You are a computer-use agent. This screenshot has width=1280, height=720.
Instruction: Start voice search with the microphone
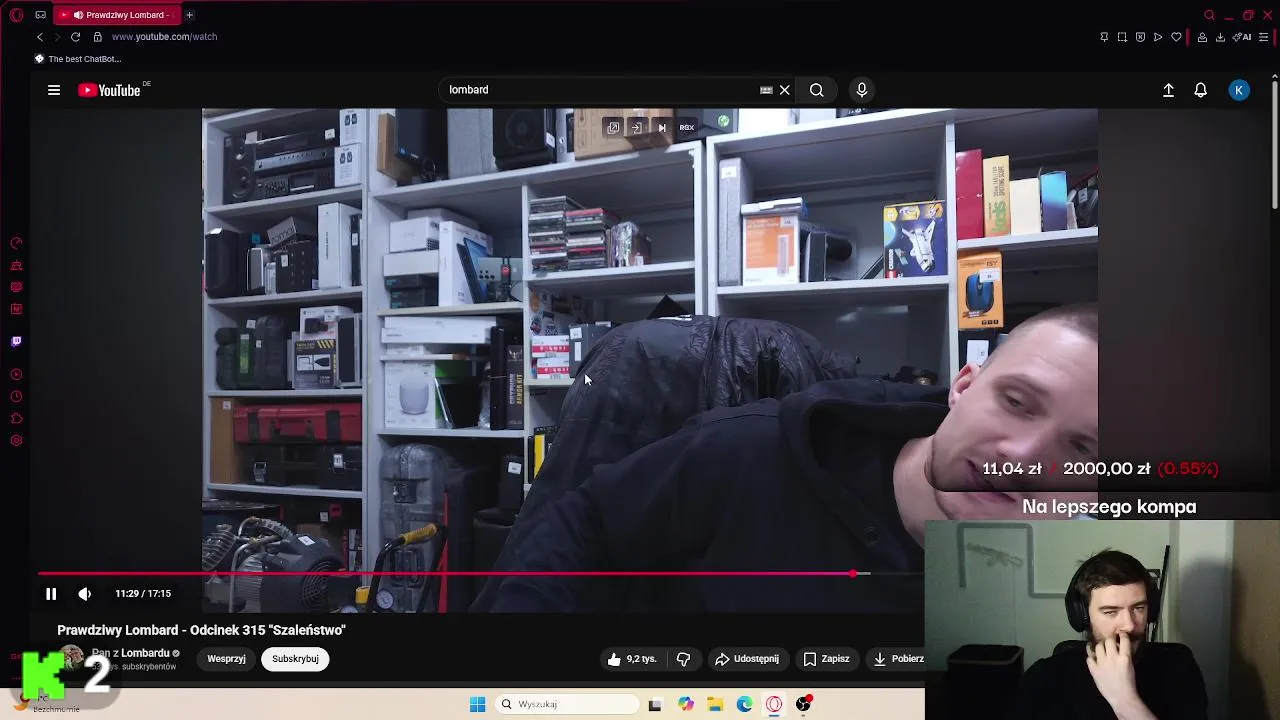point(862,90)
